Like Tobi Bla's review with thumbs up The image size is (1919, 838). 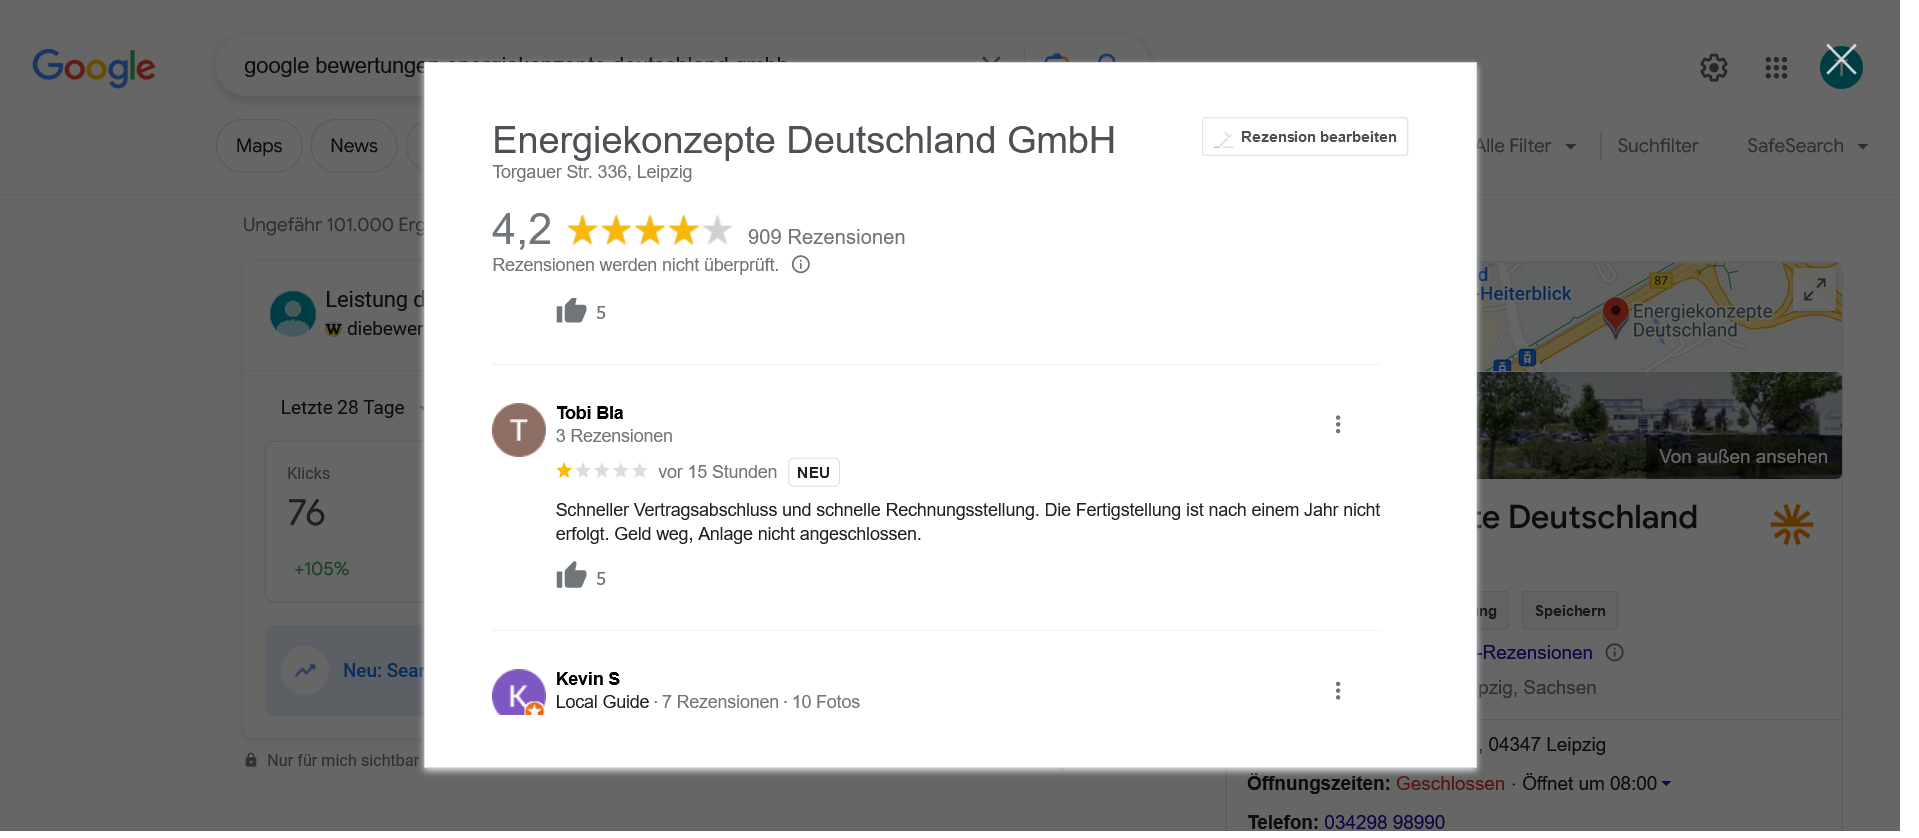[571, 577]
